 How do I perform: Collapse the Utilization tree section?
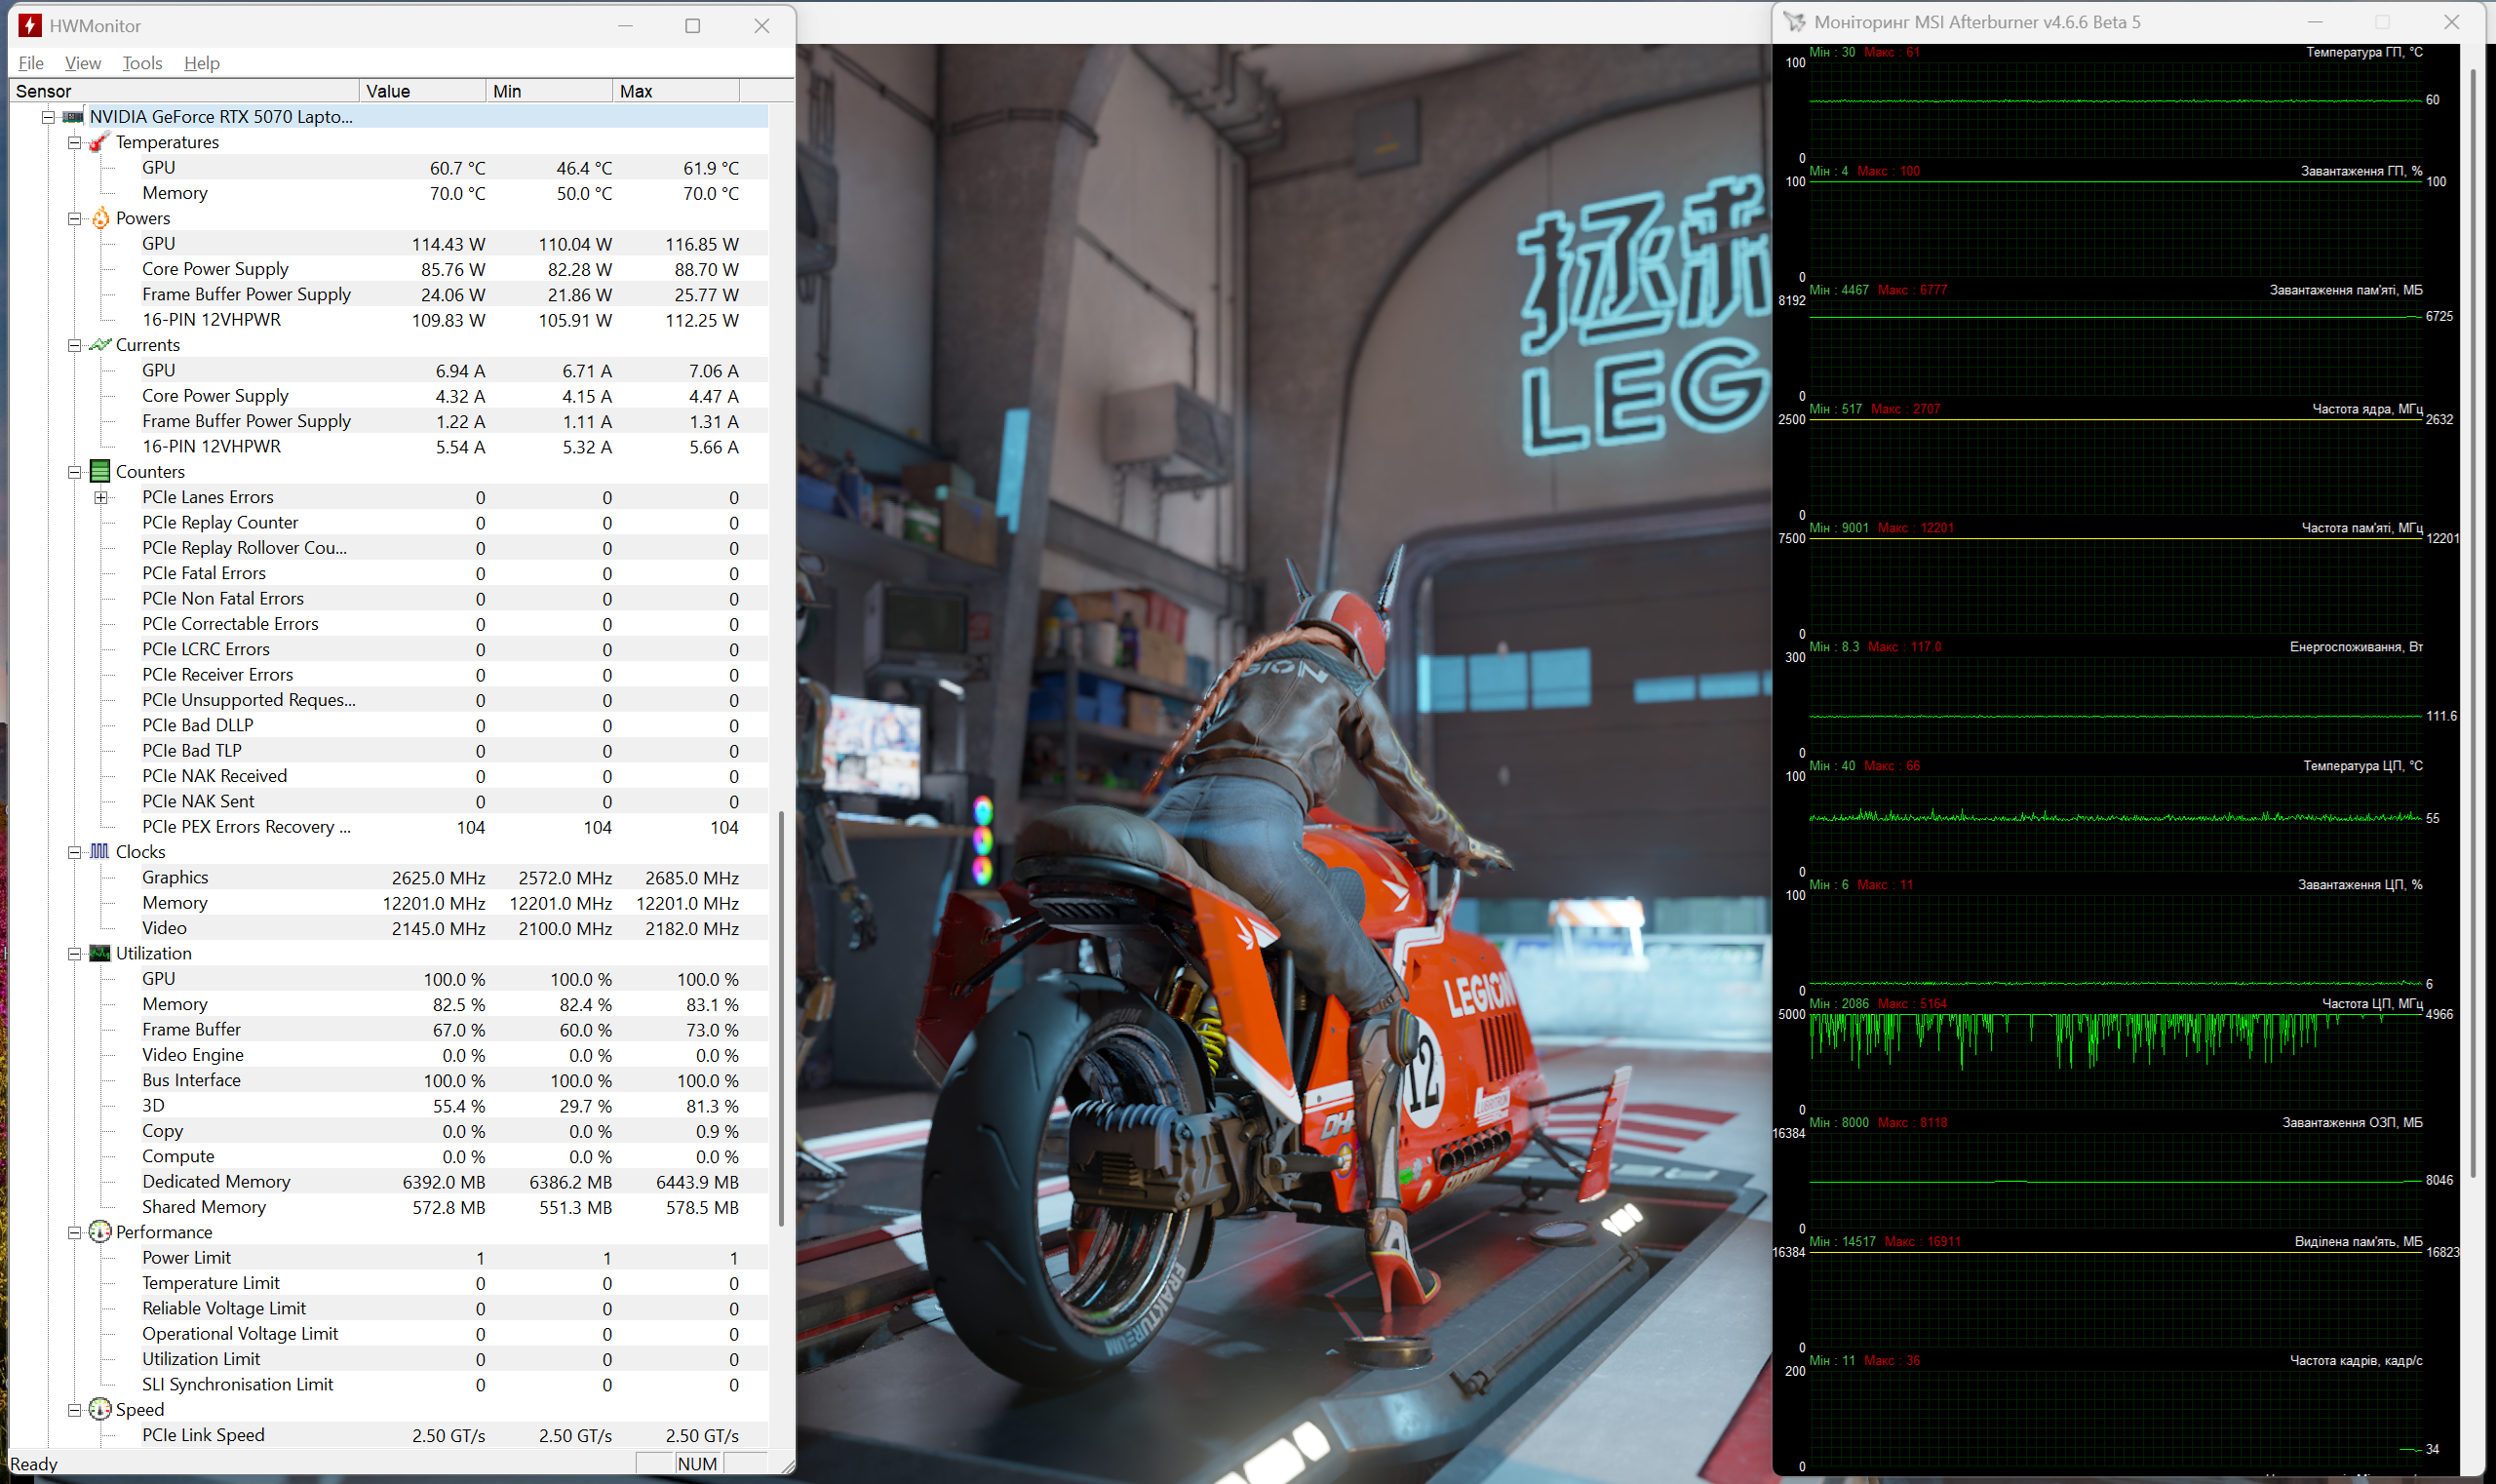coord(74,953)
